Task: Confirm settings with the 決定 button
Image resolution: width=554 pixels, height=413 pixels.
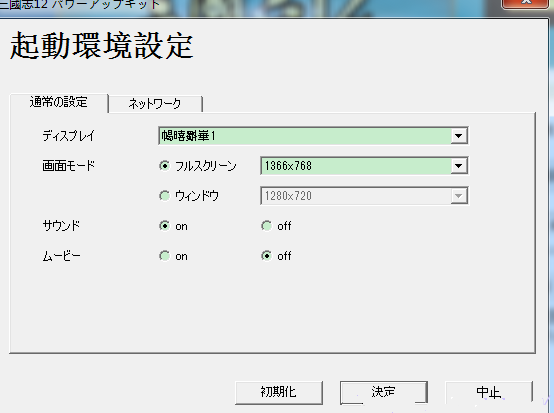Action: pyautogui.click(x=384, y=393)
